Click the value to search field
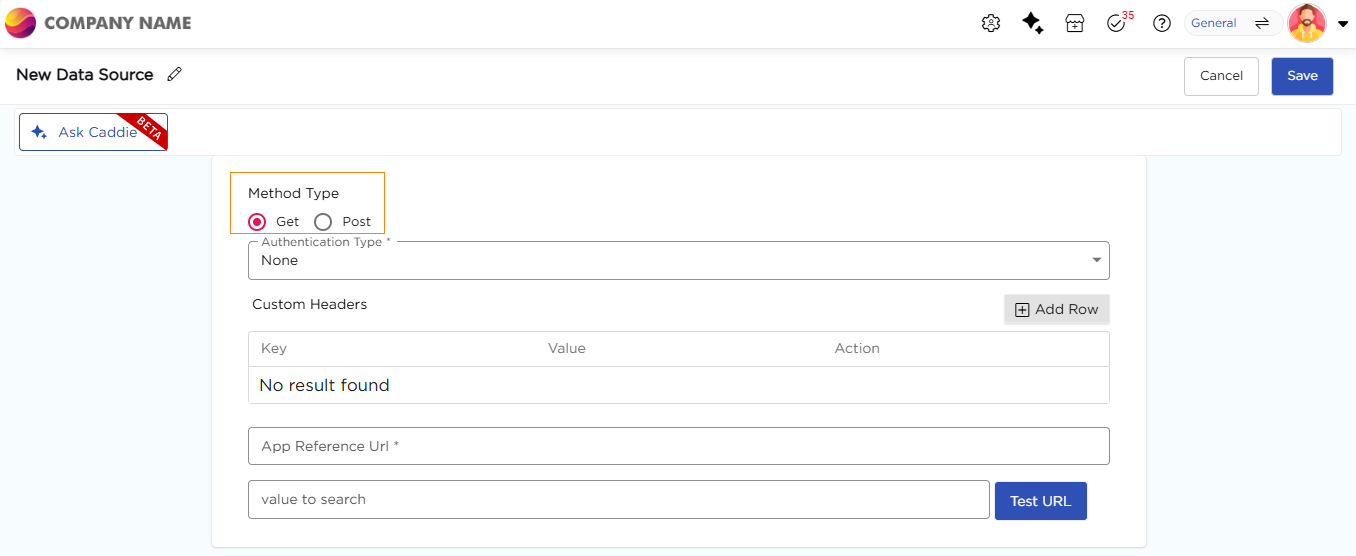The image size is (1356, 556). pos(618,500)
